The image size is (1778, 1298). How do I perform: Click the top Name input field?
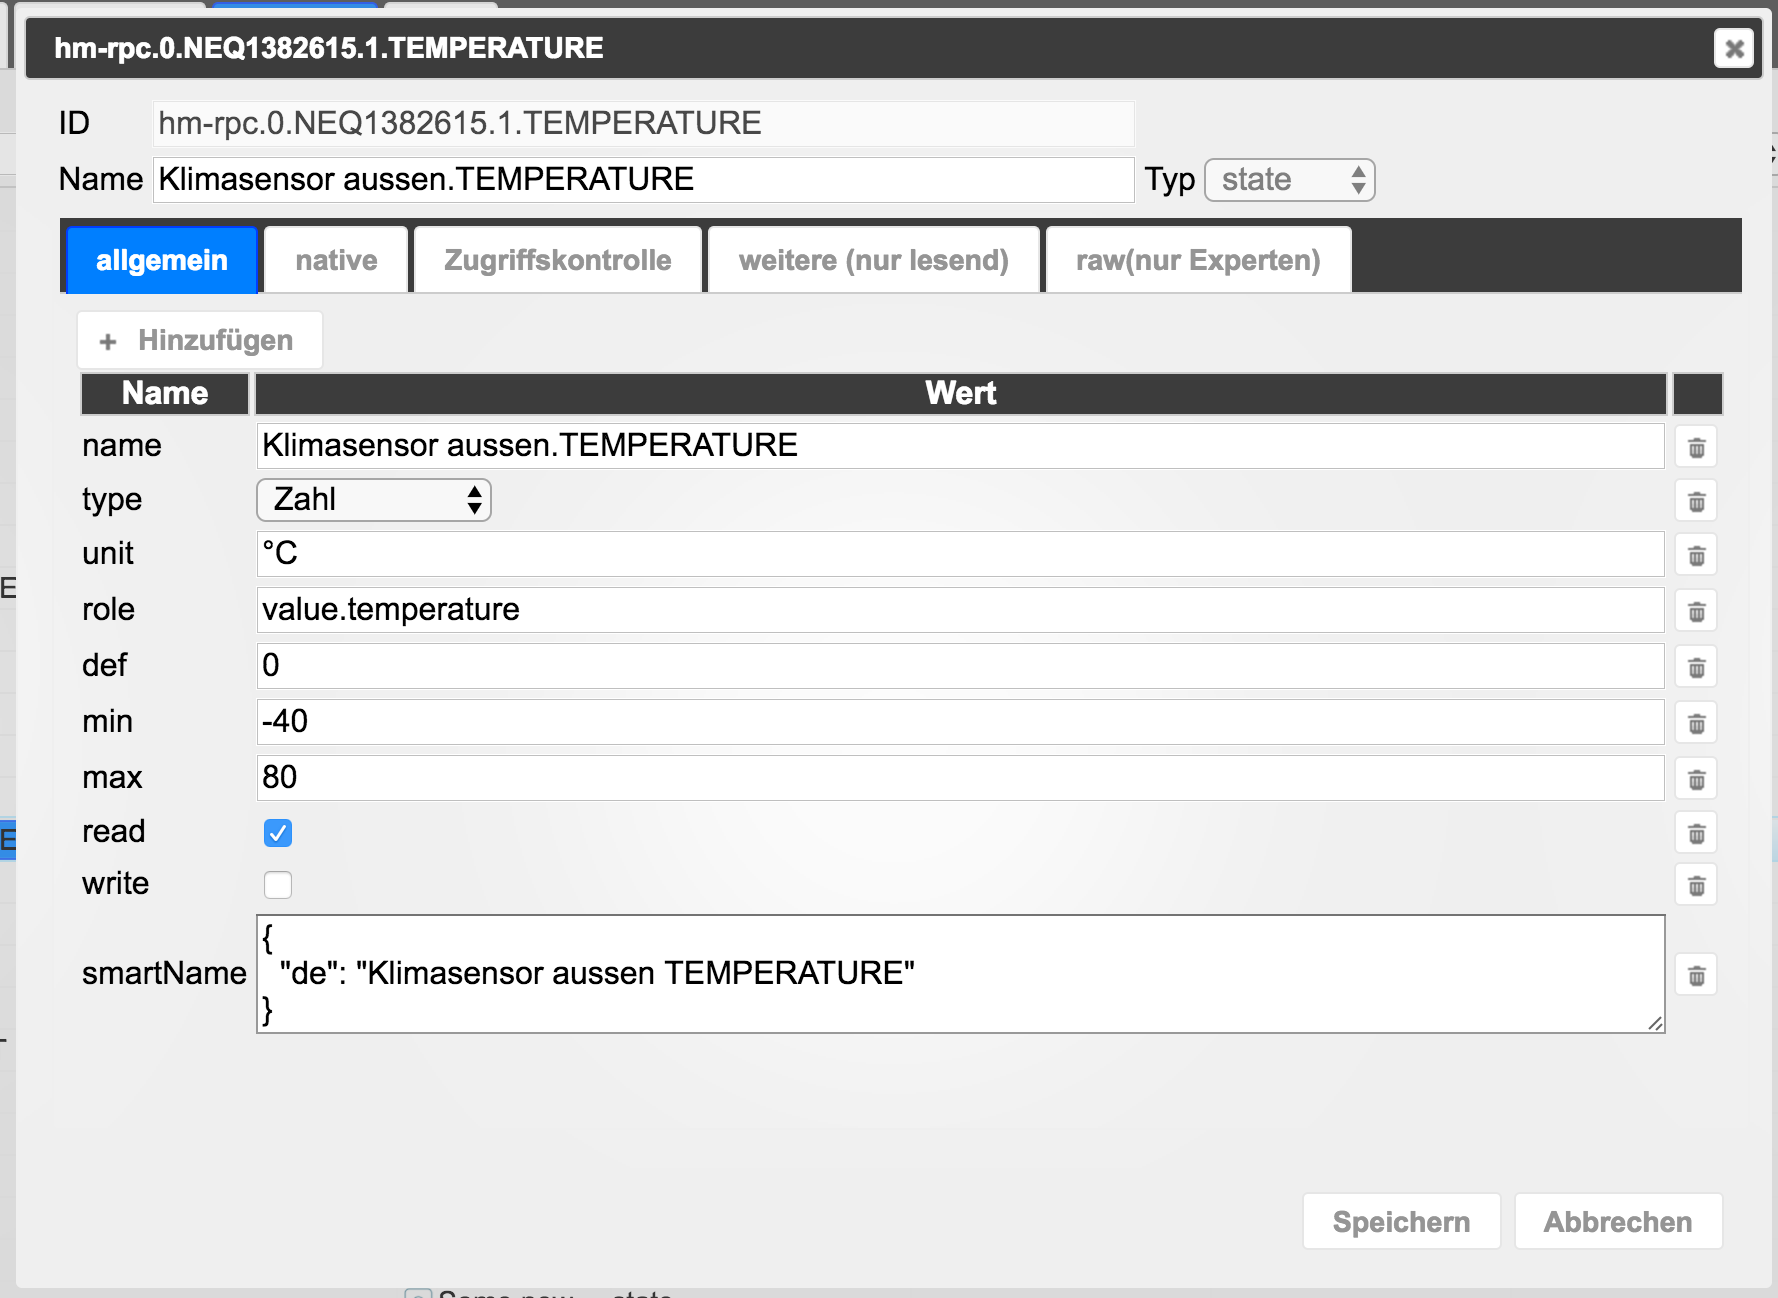(644, 179)
